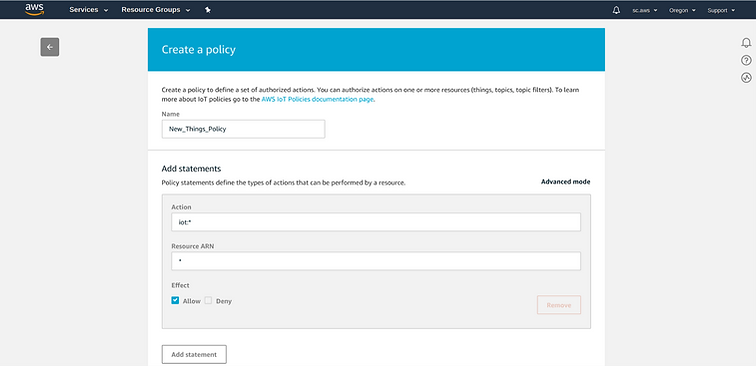This screenshot has width=756, height=366.
Task: Switch to Advanced mode
Action: (x=565, y=182)
